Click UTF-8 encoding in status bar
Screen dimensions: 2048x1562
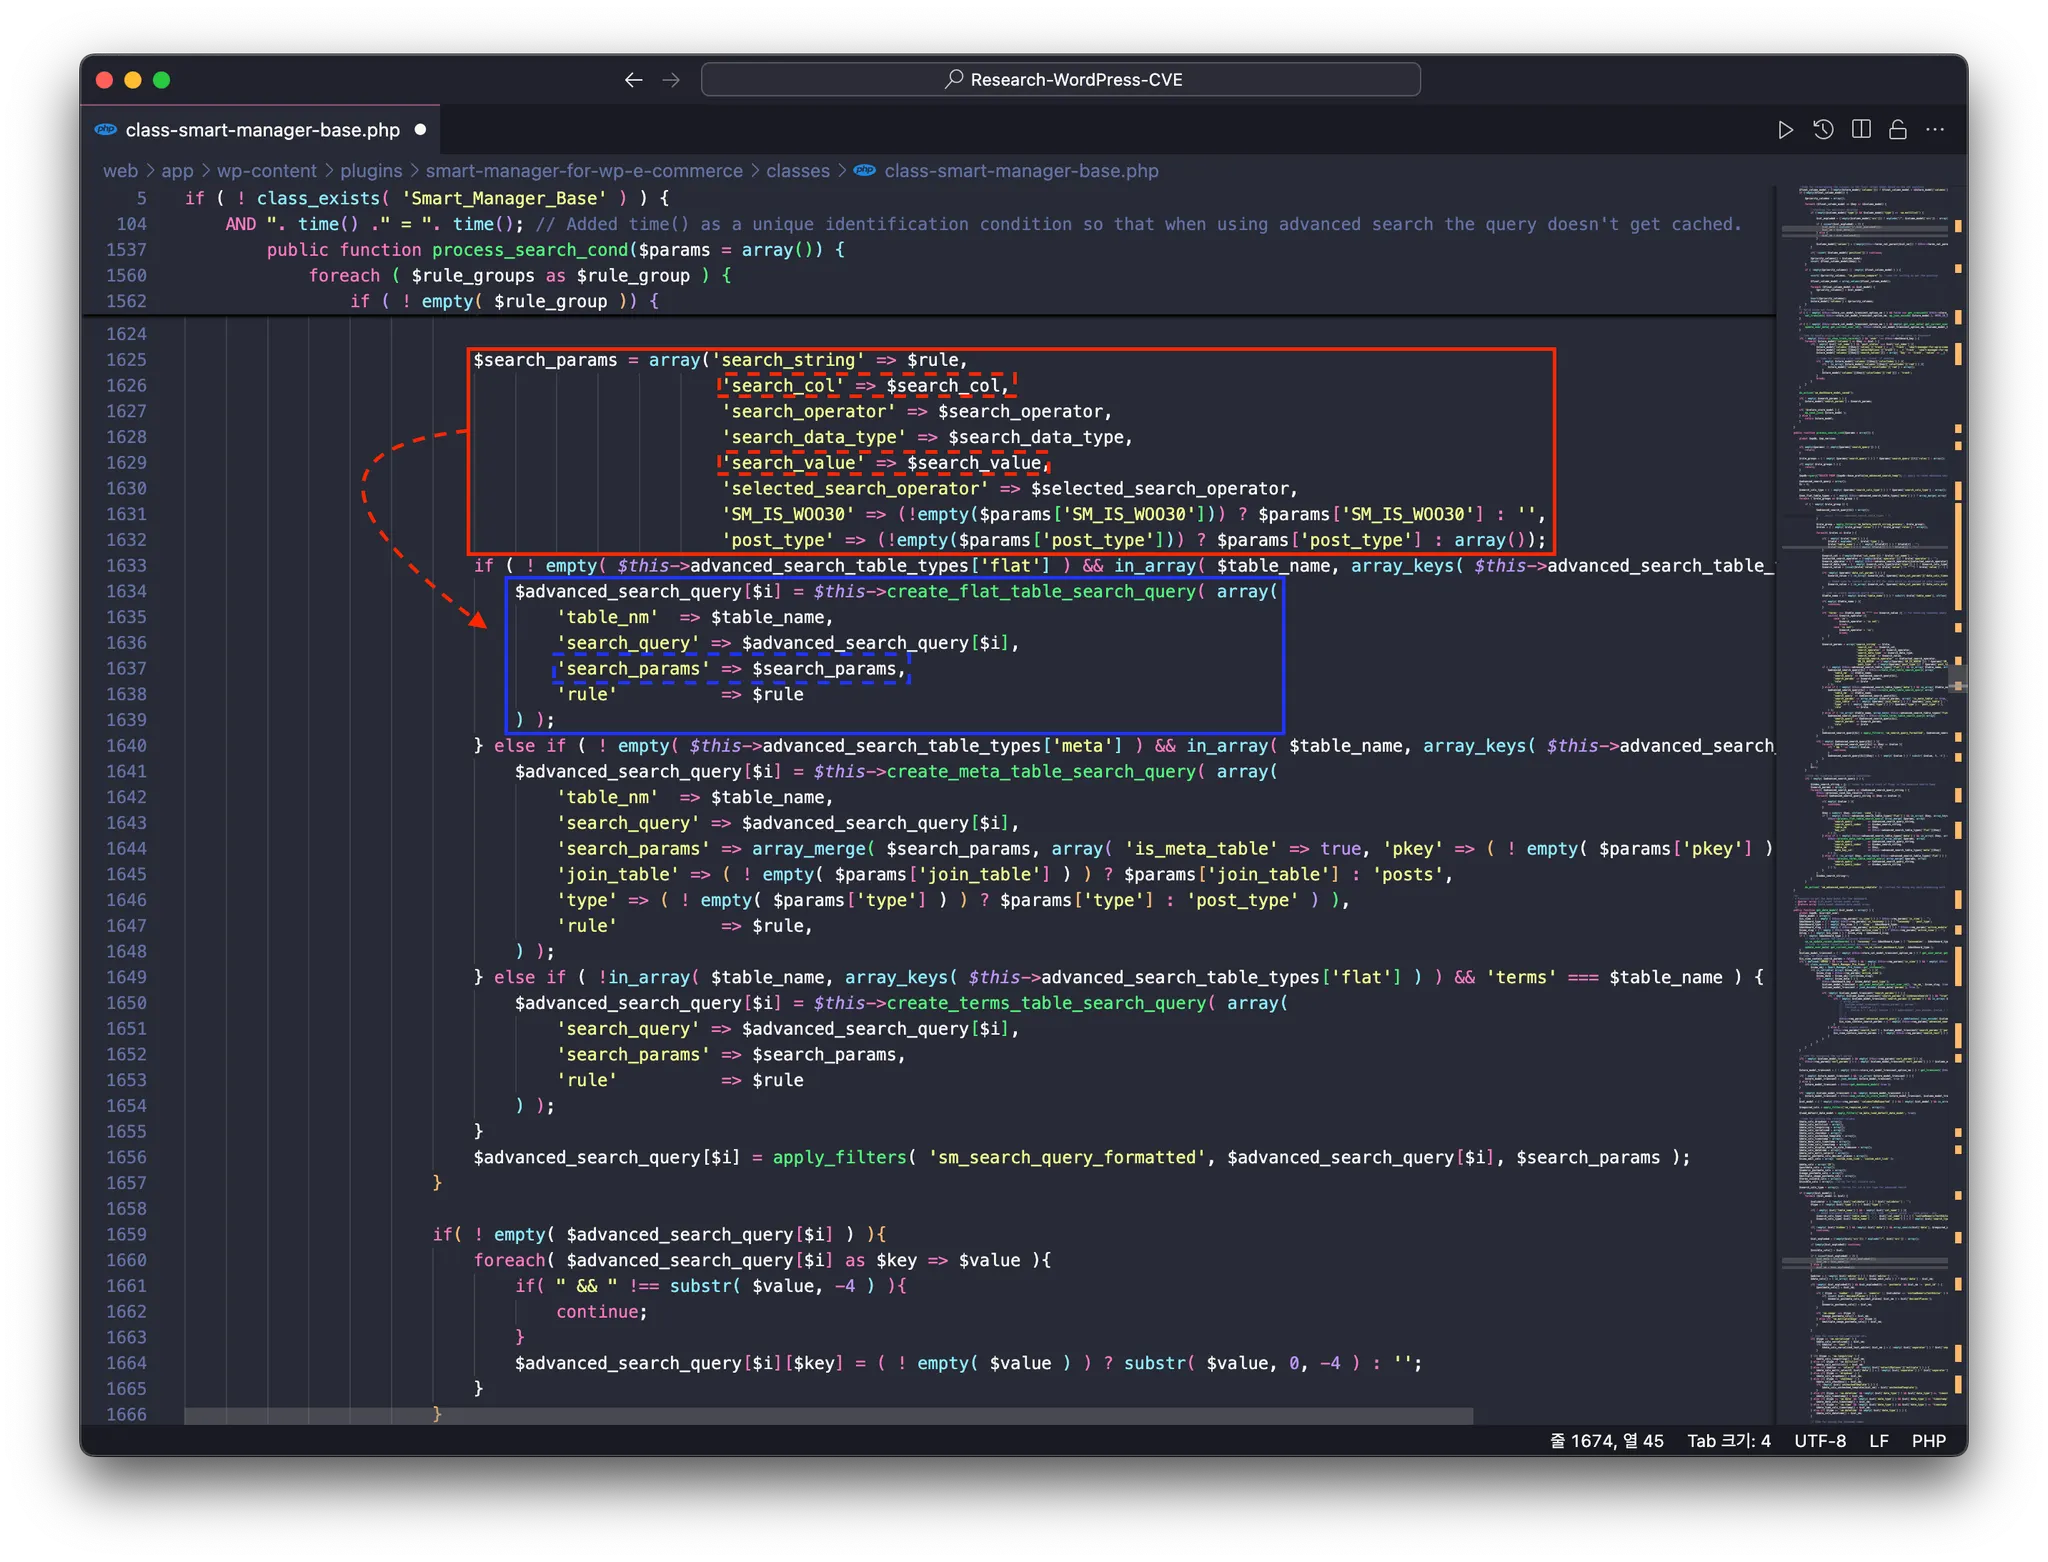click(1819, 1441)
